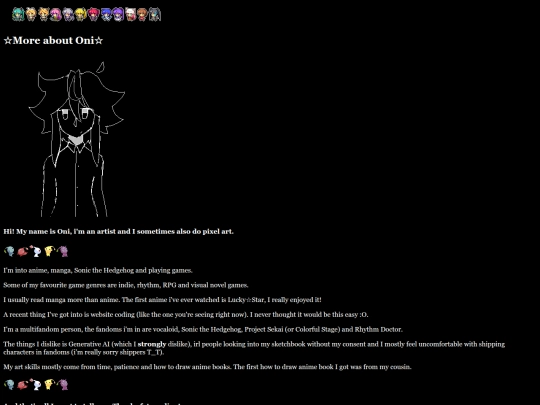This screenshot has height=405, width=540.
Task: Click the 'I'm into anime, manga' sentence
Action: point(98,270)
